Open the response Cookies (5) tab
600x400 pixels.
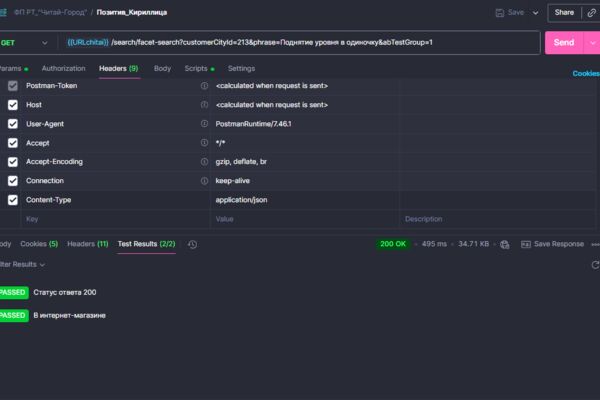tap(39, 244)
